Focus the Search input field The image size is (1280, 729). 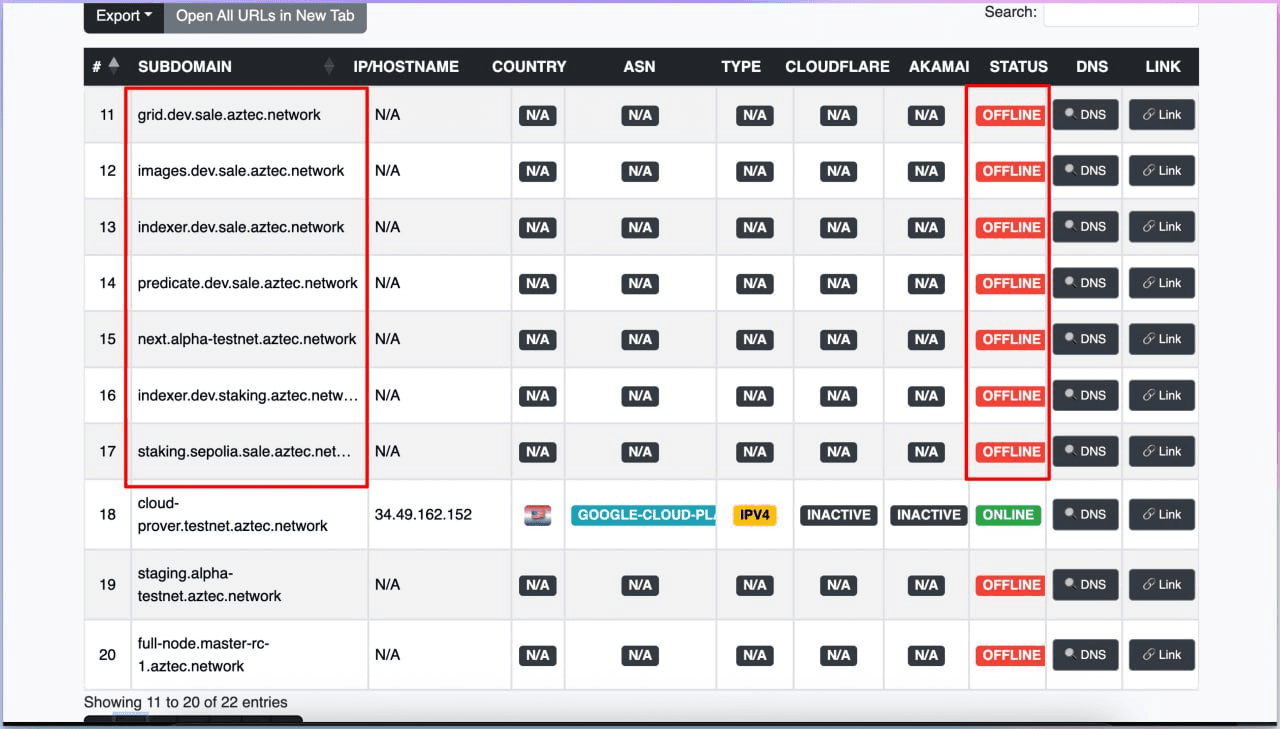click(x=1120, y=13)
